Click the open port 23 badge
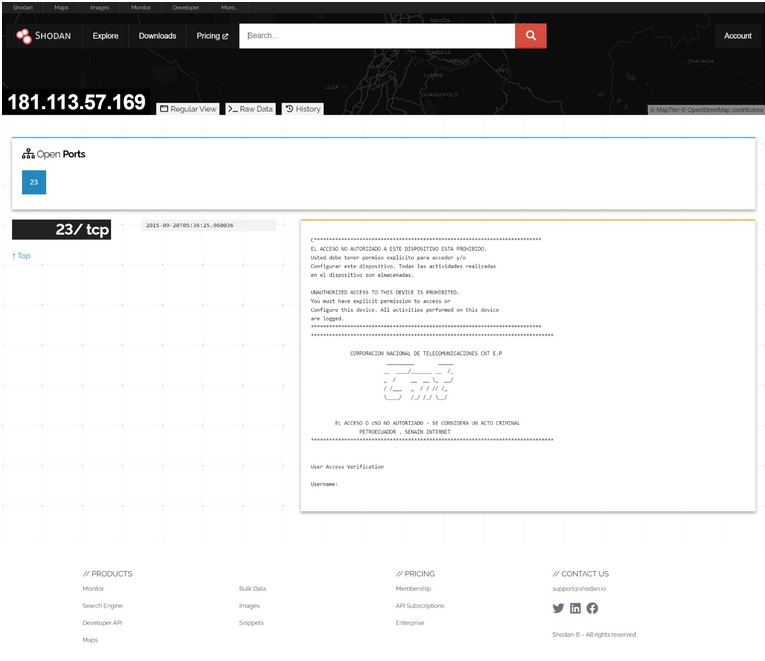This screenshot has width=765, height=661. (x=34, y=182)
